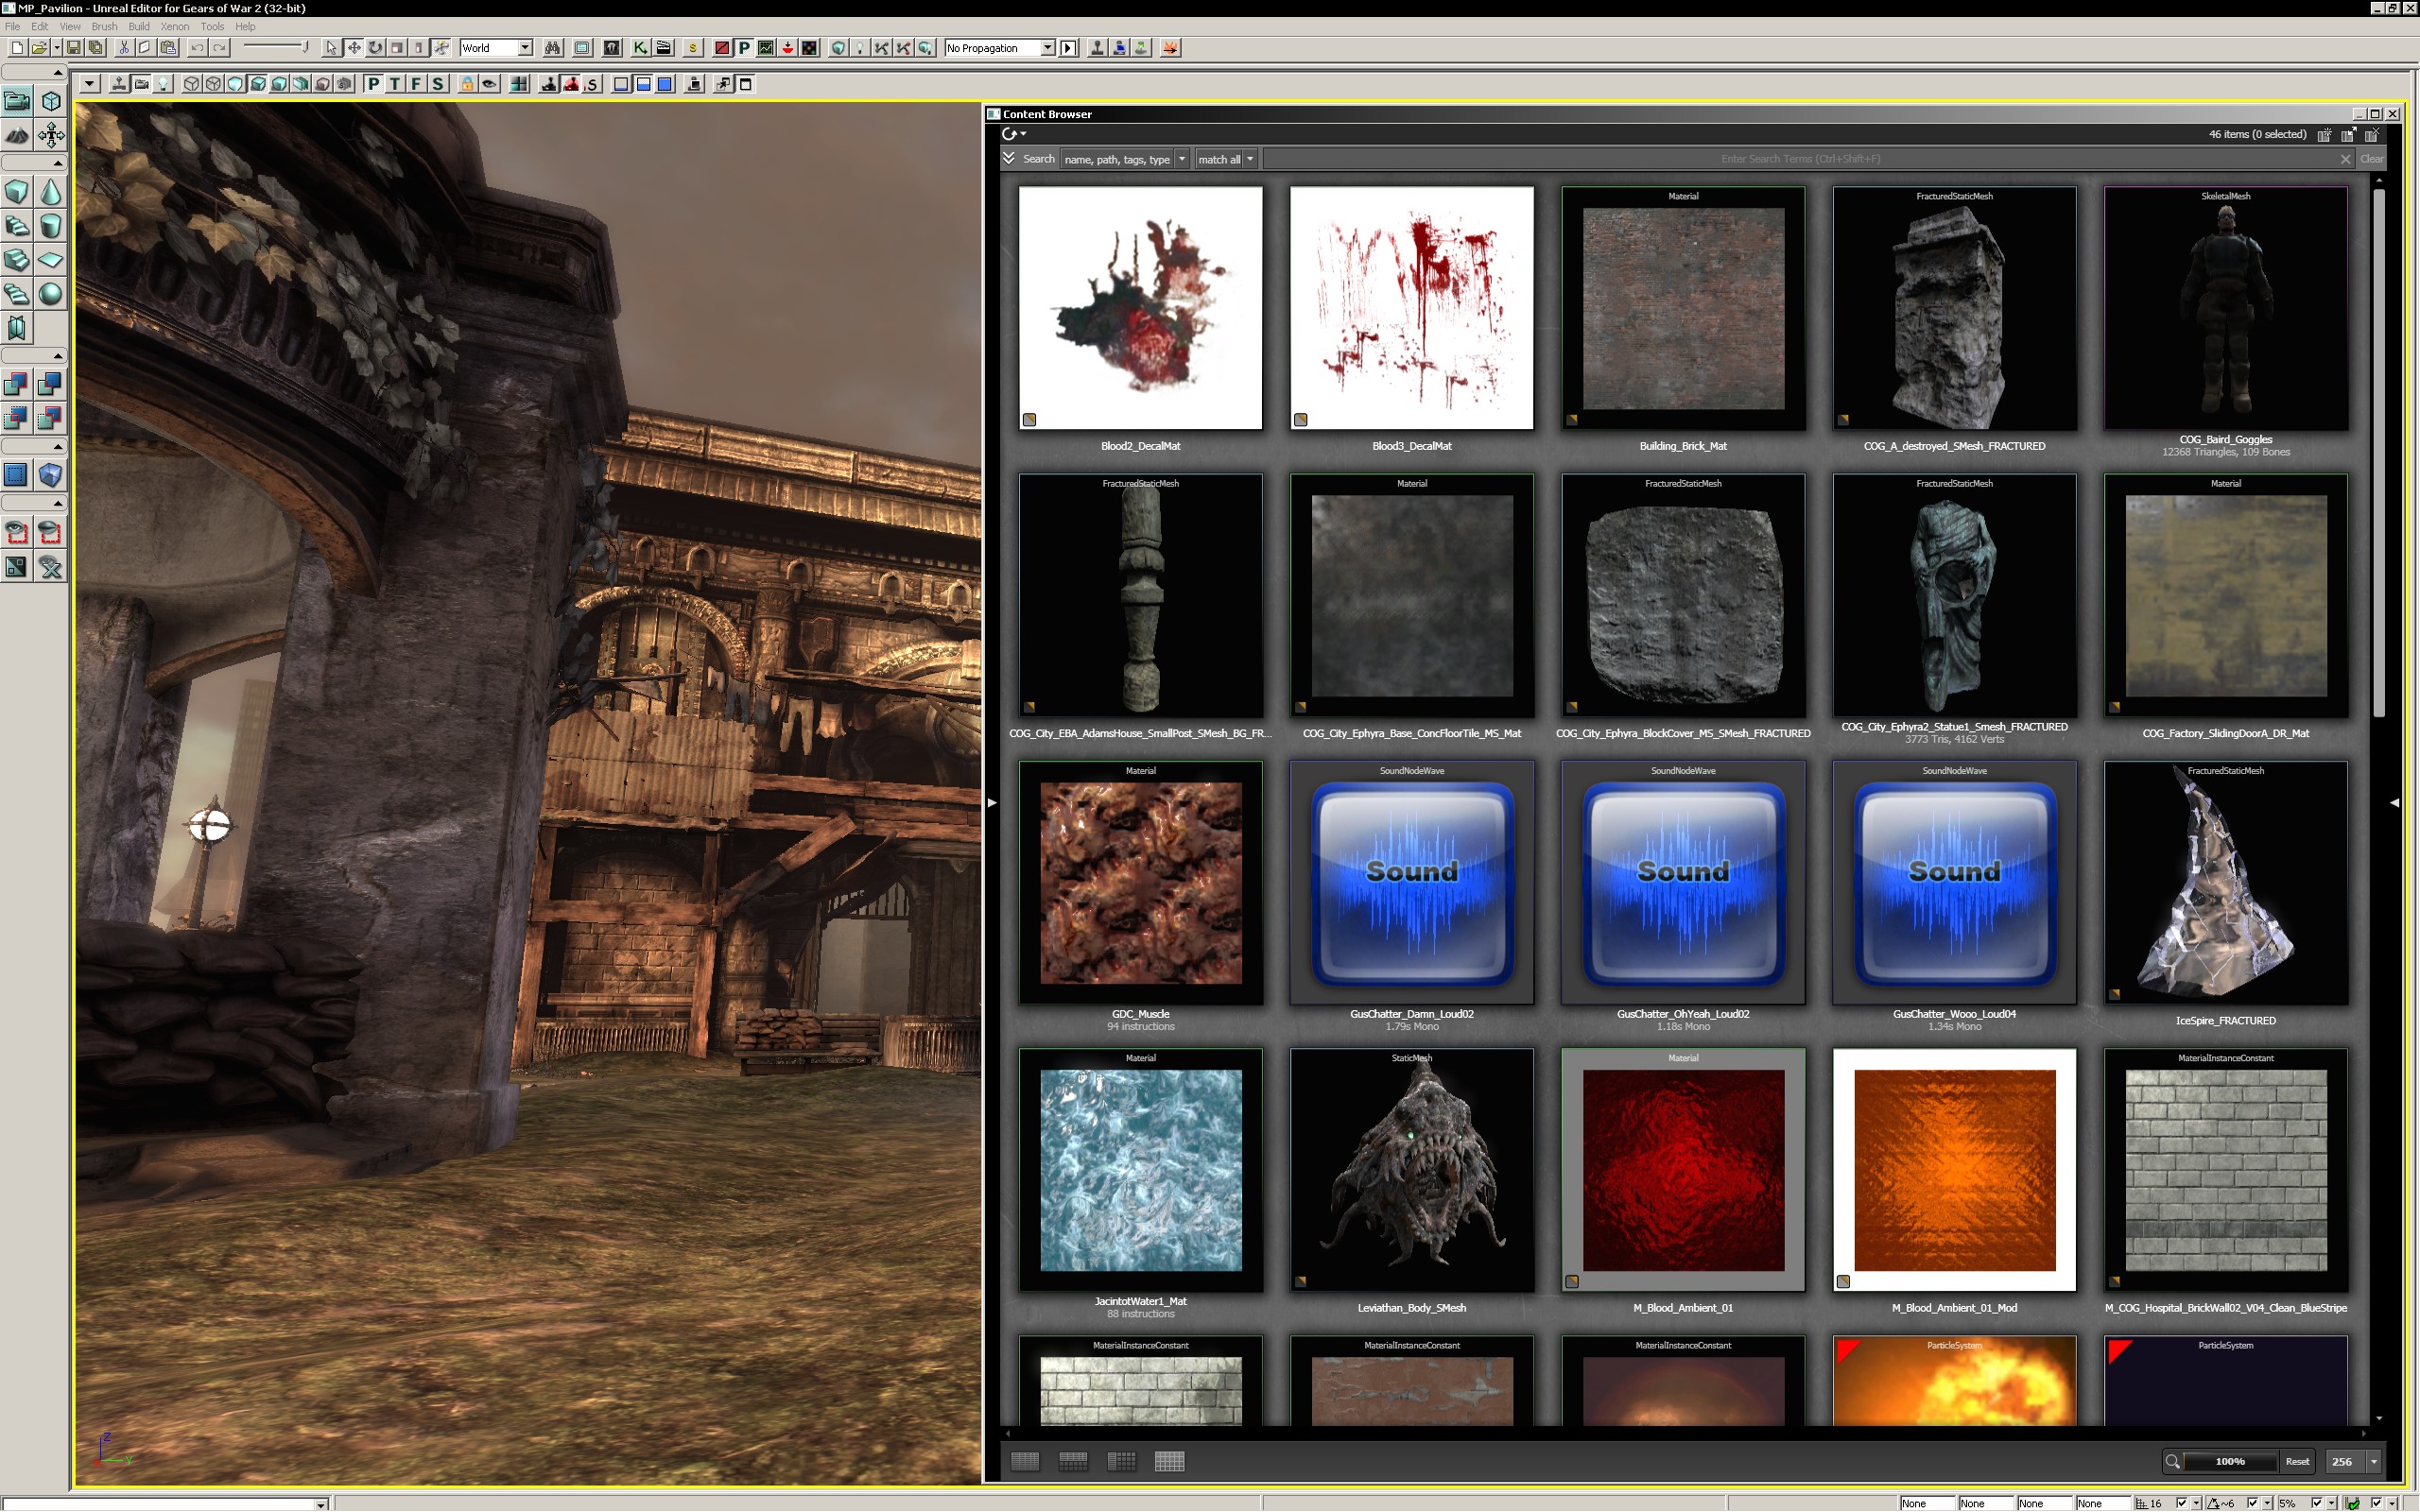Toggle the drag grid snap checkbox
Image resolution: width=2420 pixels, height=1512 pixels.
(x=2182, y=1503)
